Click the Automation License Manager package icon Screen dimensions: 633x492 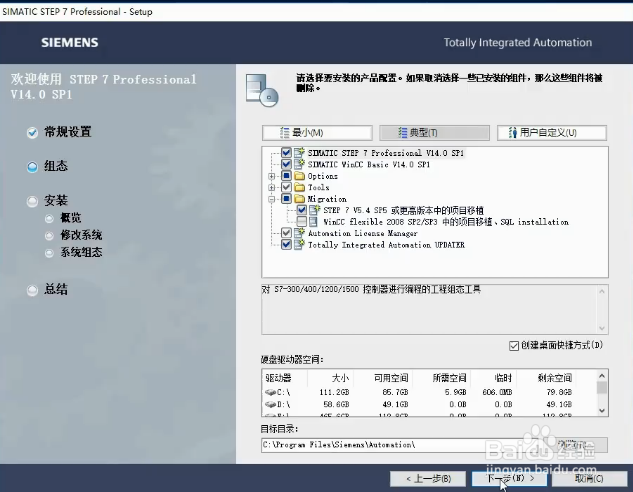[299, 233]
